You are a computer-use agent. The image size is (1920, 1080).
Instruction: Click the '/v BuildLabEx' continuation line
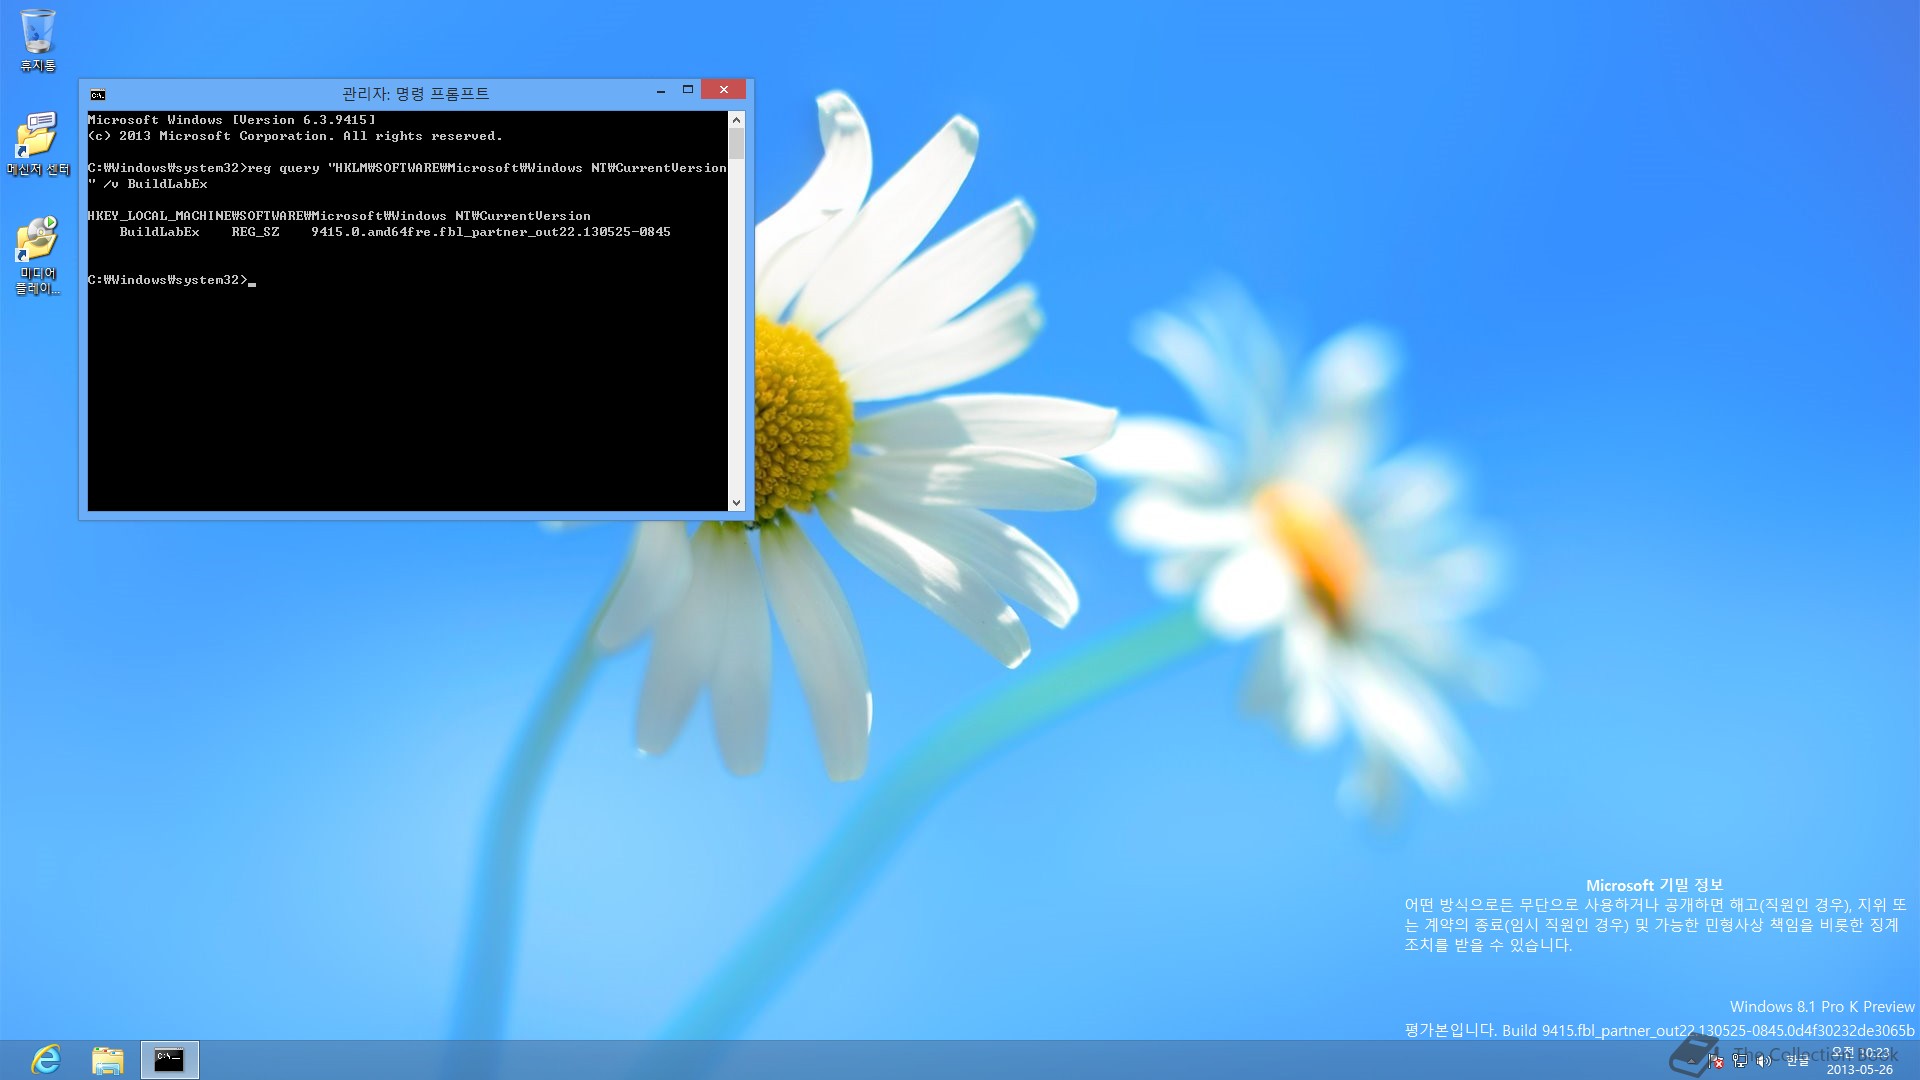pos(148,184)
